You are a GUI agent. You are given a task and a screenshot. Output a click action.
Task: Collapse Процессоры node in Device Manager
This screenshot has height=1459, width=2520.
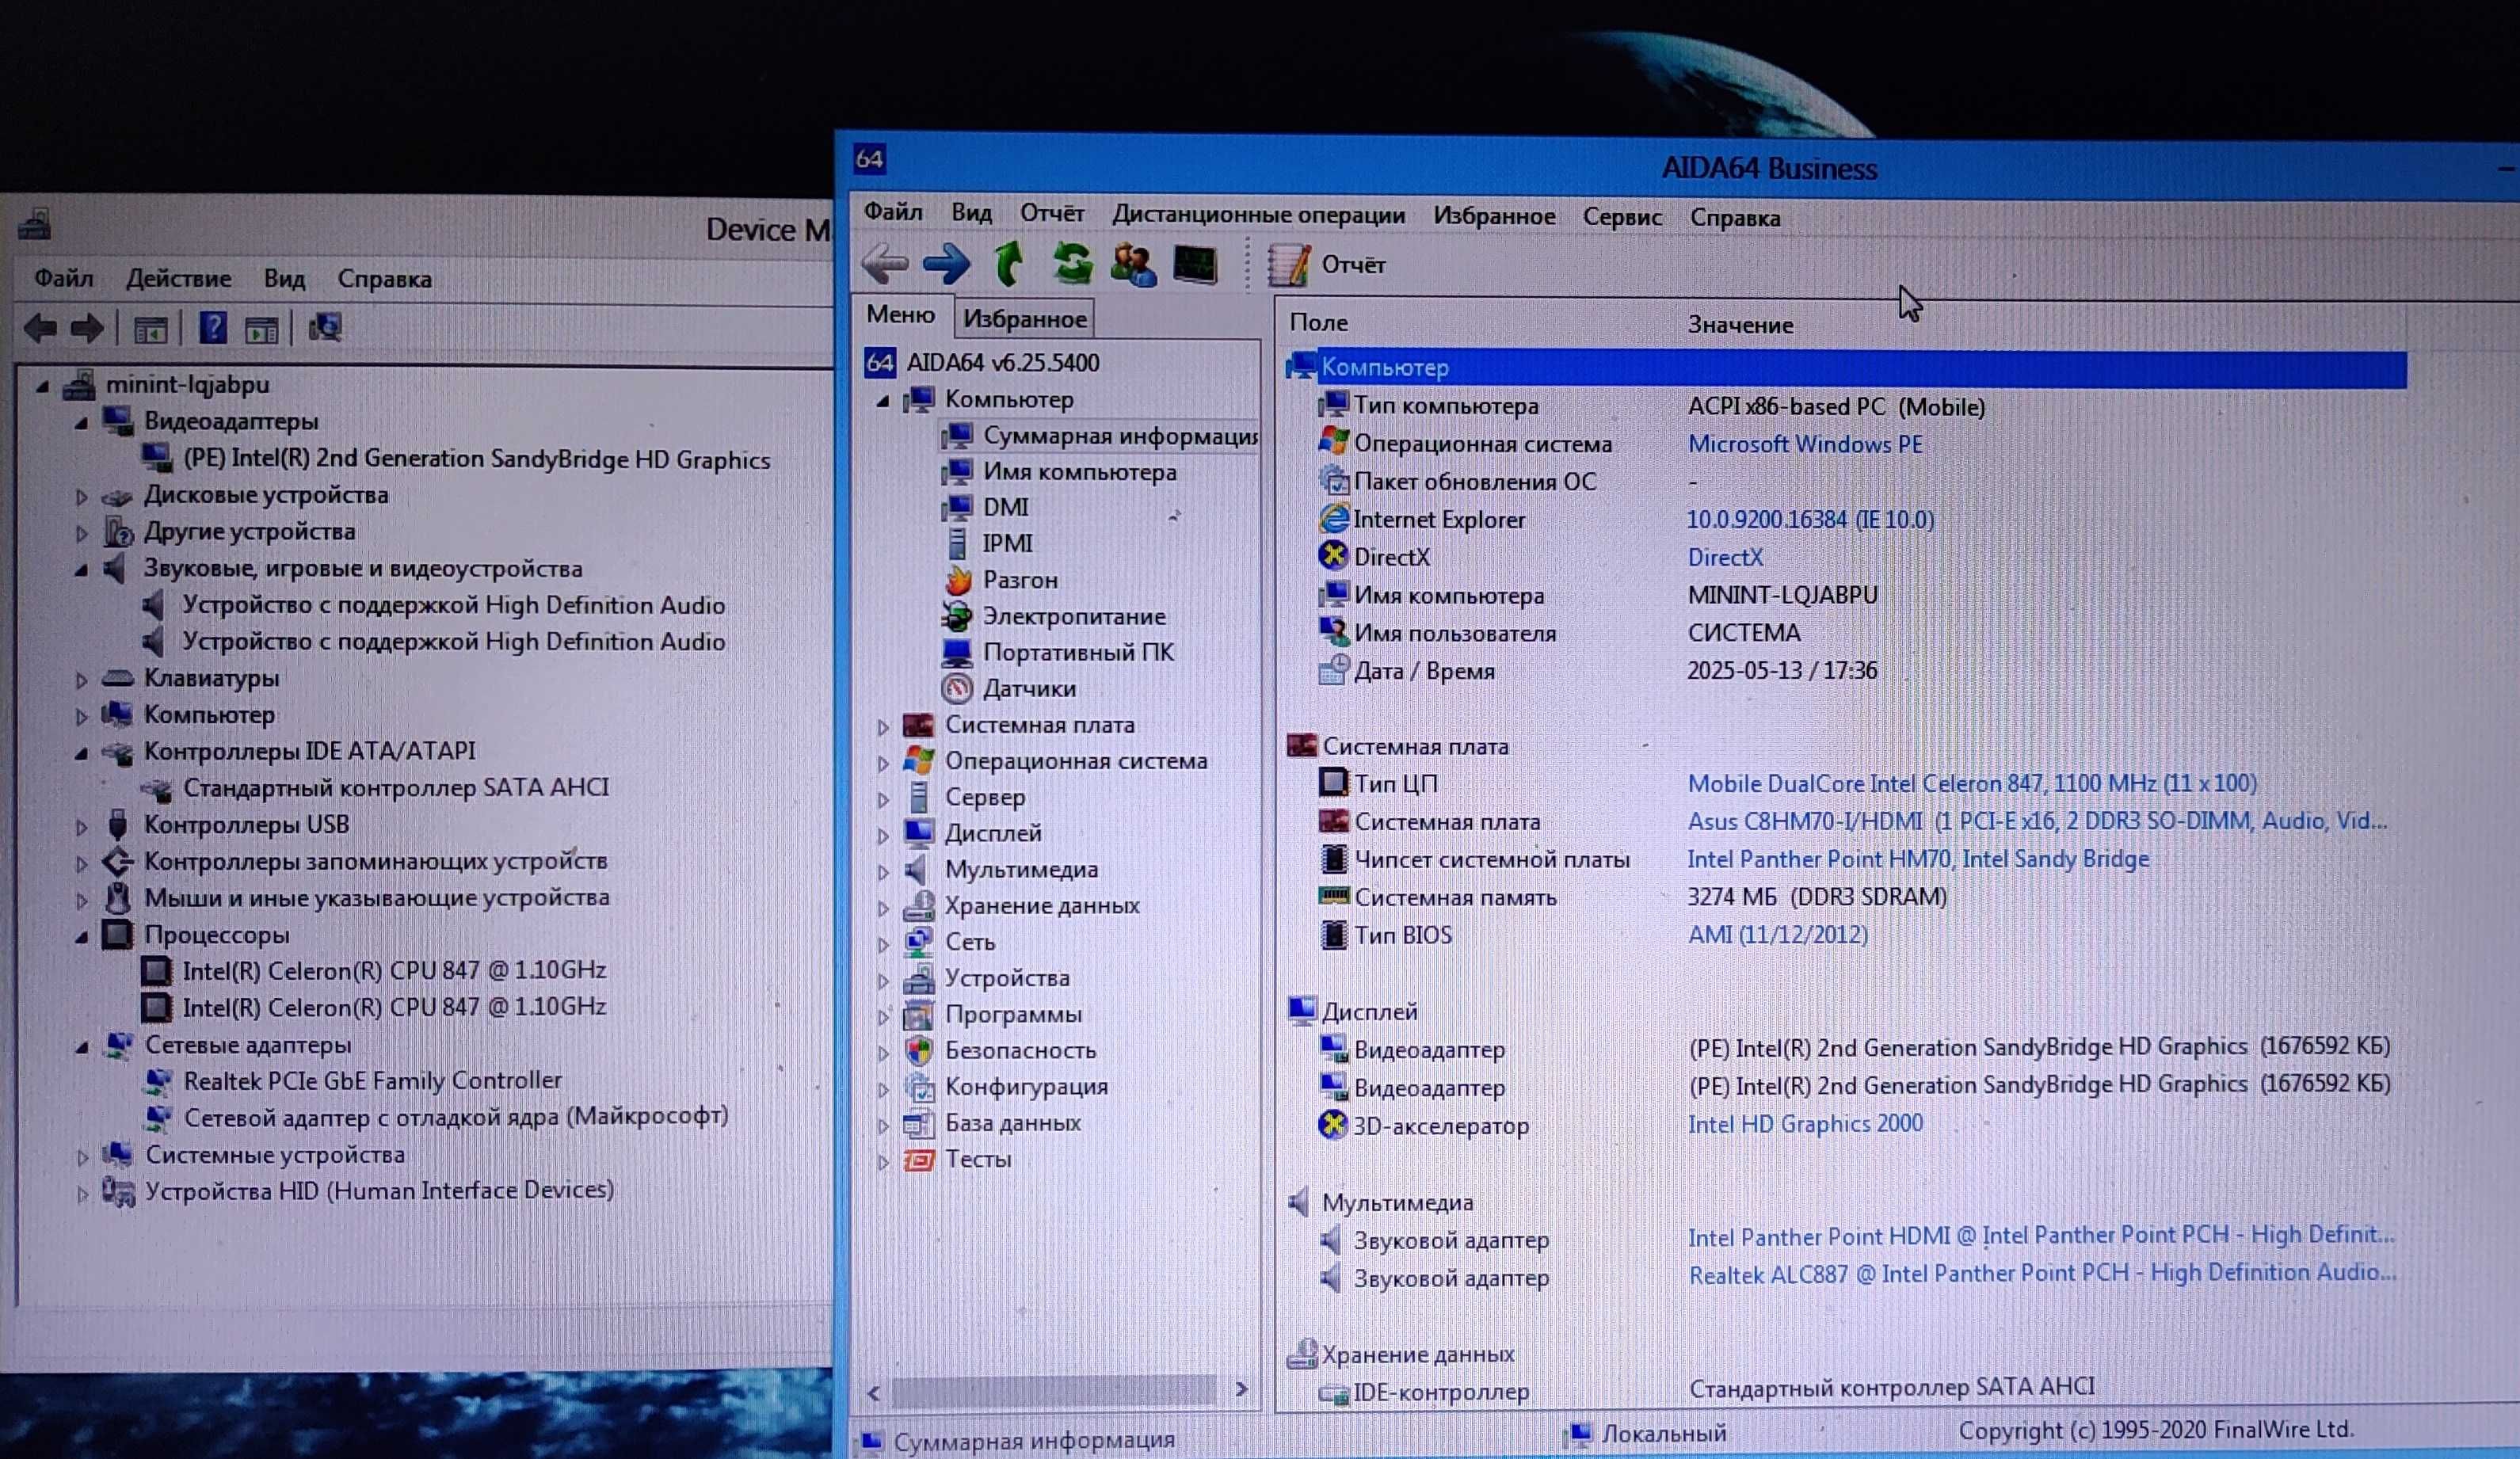coord(82,937)
